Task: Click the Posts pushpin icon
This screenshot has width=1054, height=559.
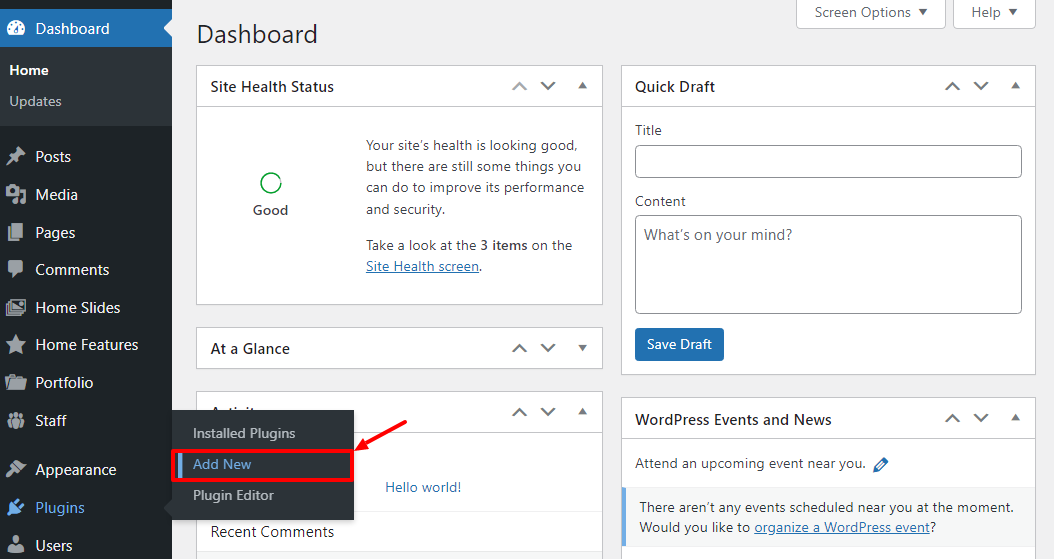Action: click(x=16, y=157)
